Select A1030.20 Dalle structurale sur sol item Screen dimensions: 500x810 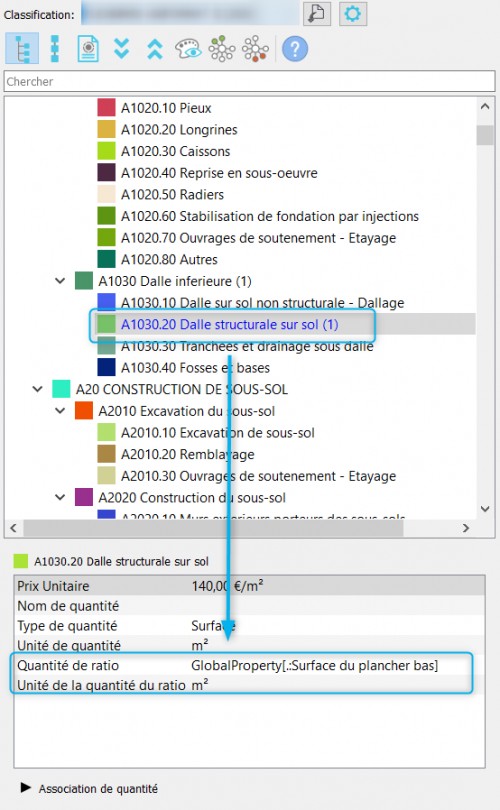229,324
